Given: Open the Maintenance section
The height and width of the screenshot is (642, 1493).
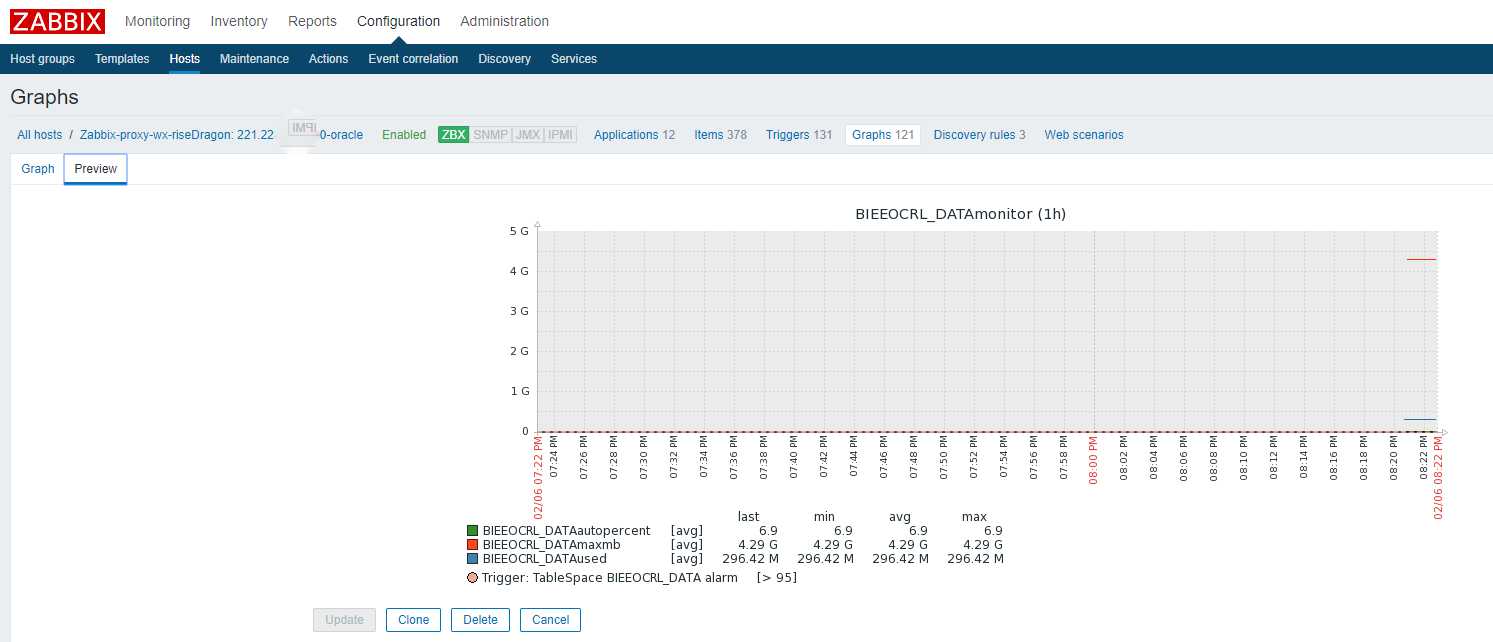Looking at the screenshot, I should pos(254,59).
